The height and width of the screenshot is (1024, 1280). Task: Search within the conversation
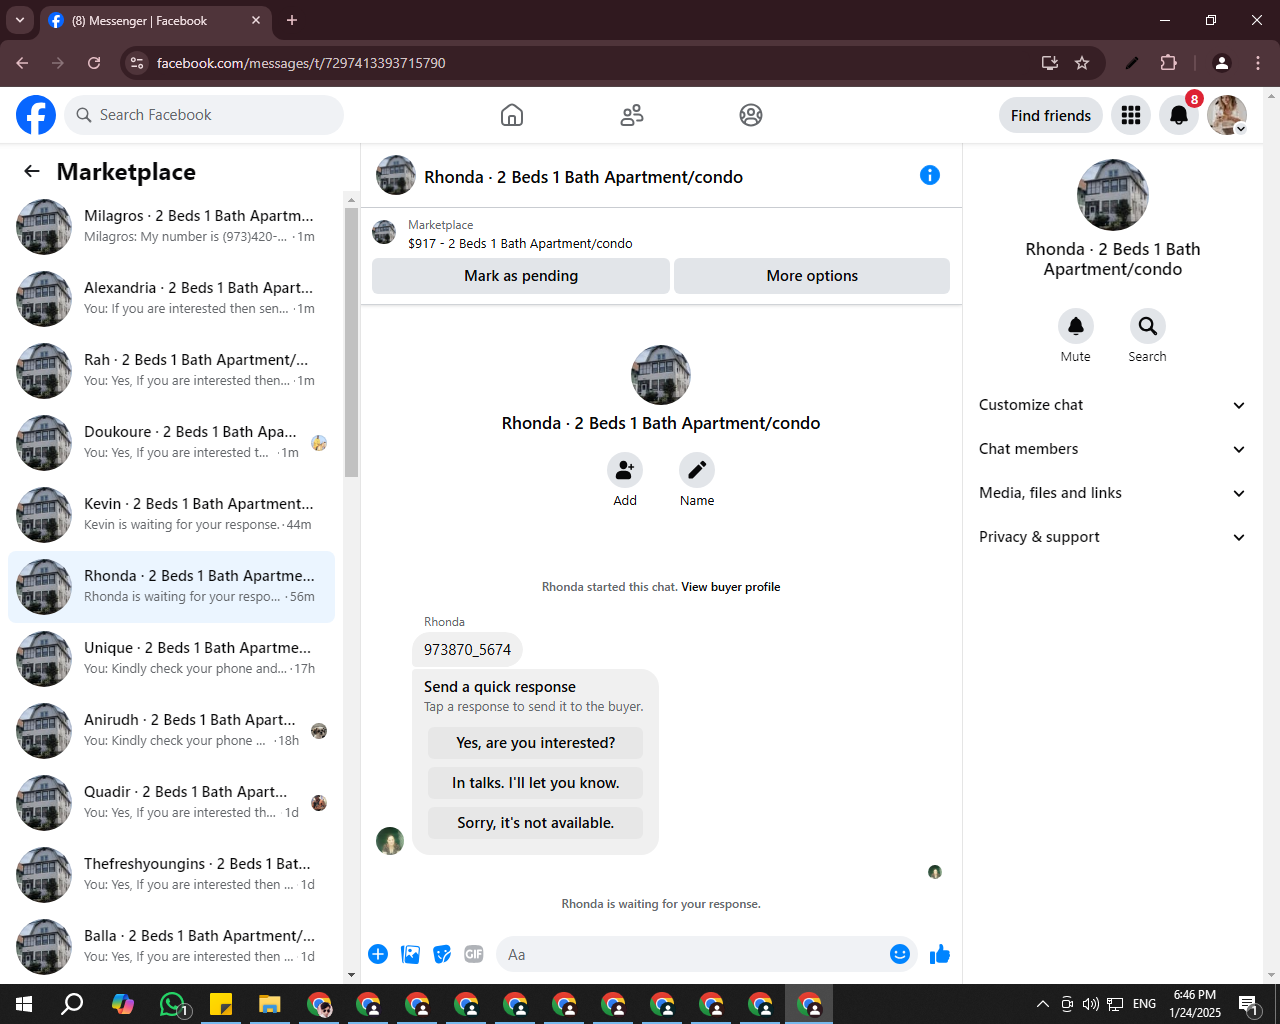click(x=1148, y=326)
